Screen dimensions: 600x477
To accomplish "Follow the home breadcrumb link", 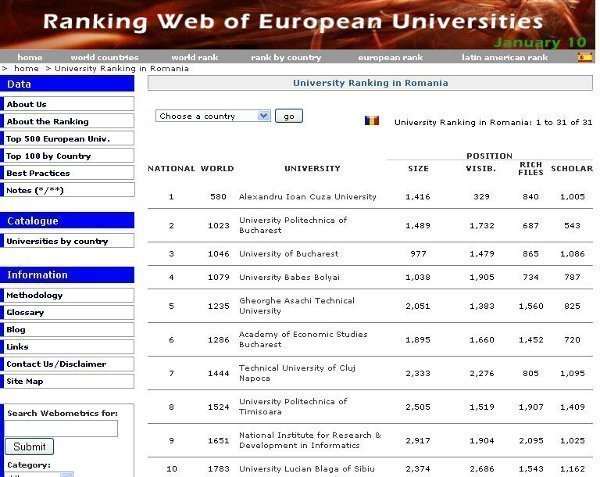I will click(x=26, y=68).
